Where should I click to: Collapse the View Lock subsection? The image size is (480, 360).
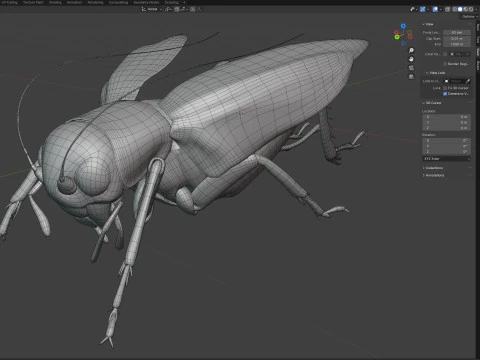pos(436,73)
